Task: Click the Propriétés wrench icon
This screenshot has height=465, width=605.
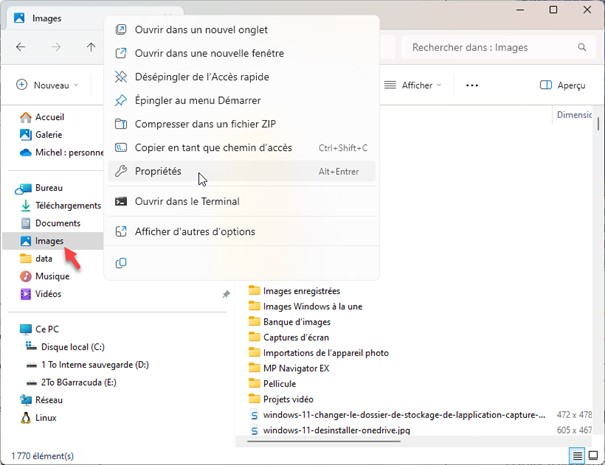Action: click(x=121, y=171)
